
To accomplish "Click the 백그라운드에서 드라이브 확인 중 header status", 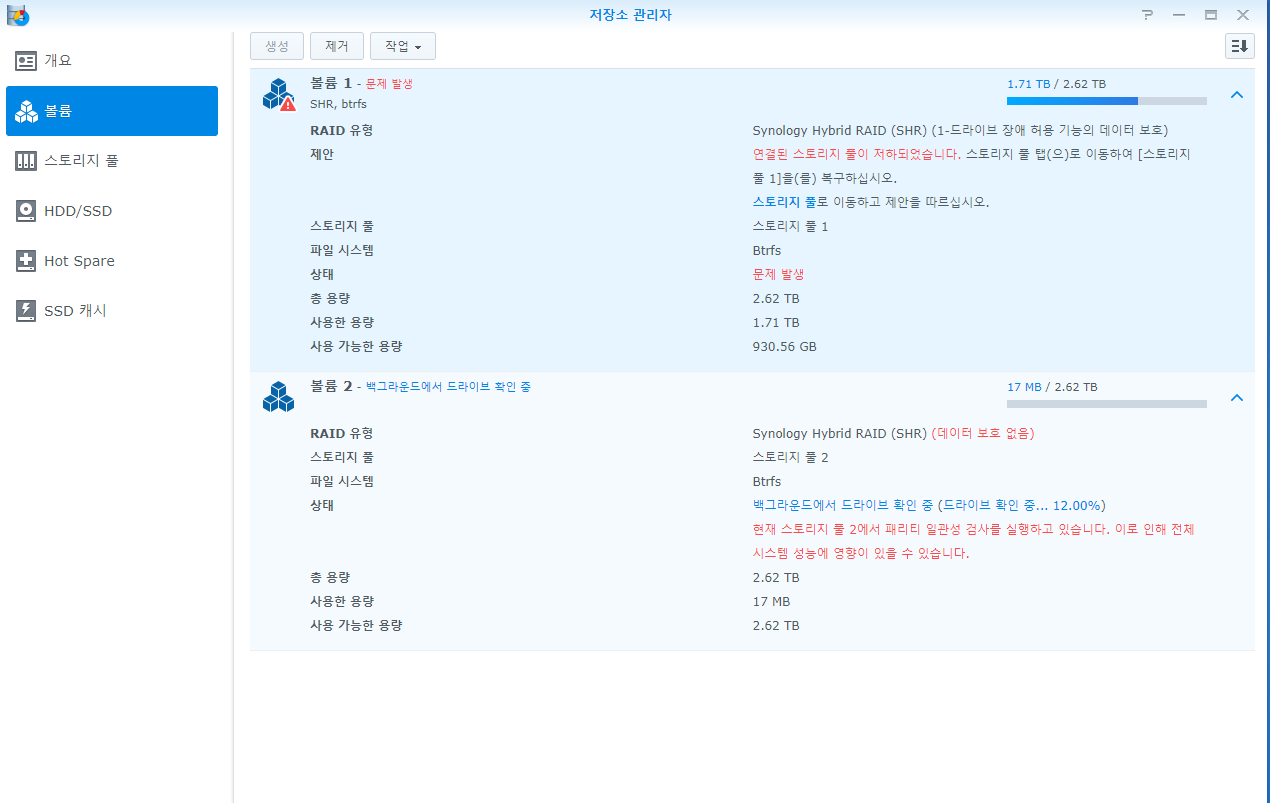I will pyautogui.click(x=448, y=386).
